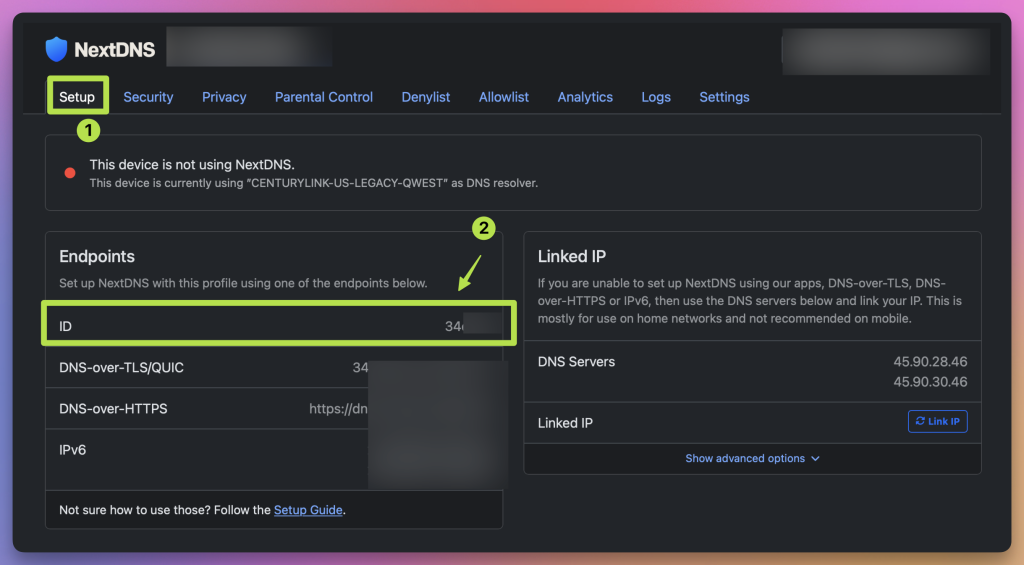Follow the Setup Guide link
The height and width of the screenshot is (565, 1024).
308,510
